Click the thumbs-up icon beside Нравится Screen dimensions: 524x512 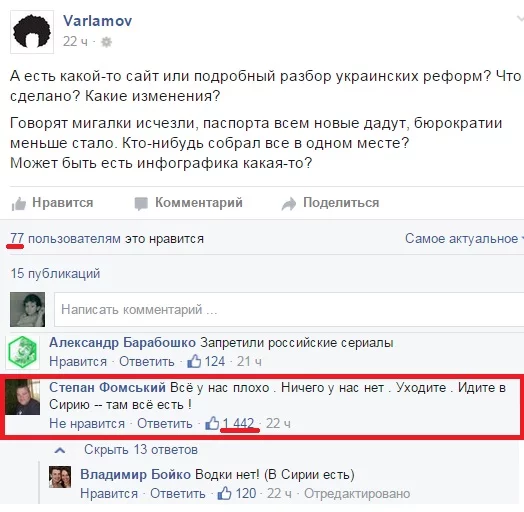[x=19, y=204]
